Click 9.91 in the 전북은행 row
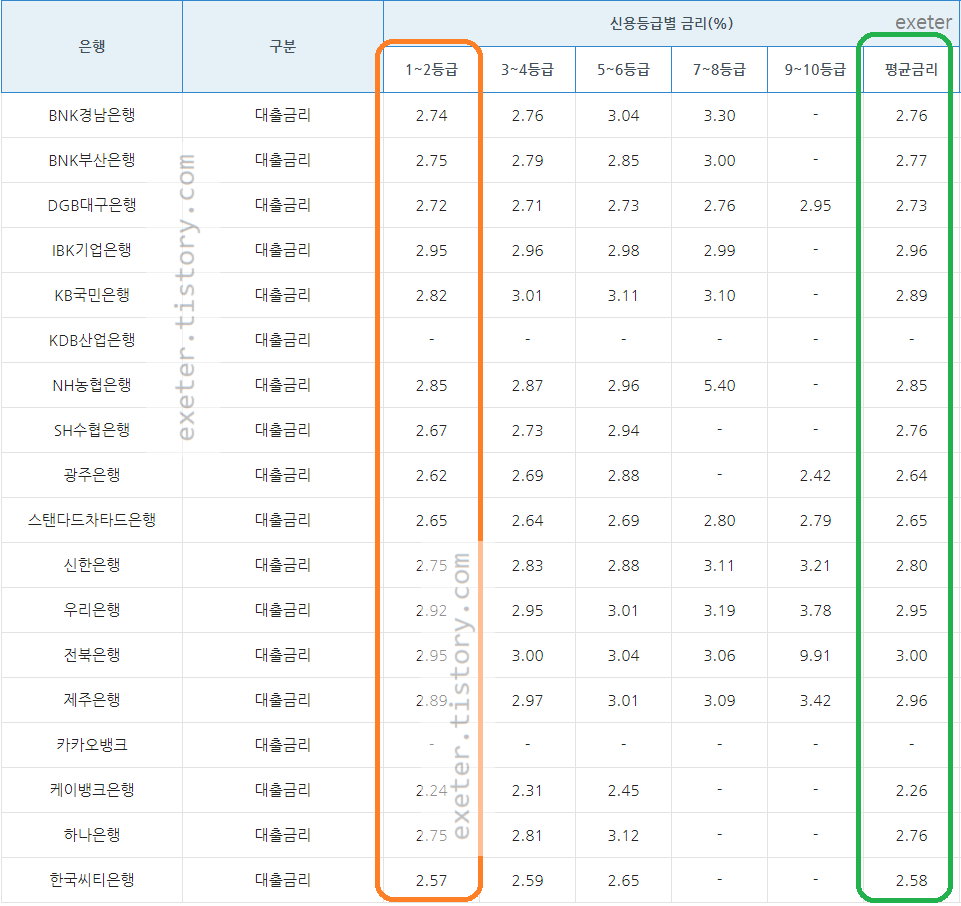 click(815, 656)
